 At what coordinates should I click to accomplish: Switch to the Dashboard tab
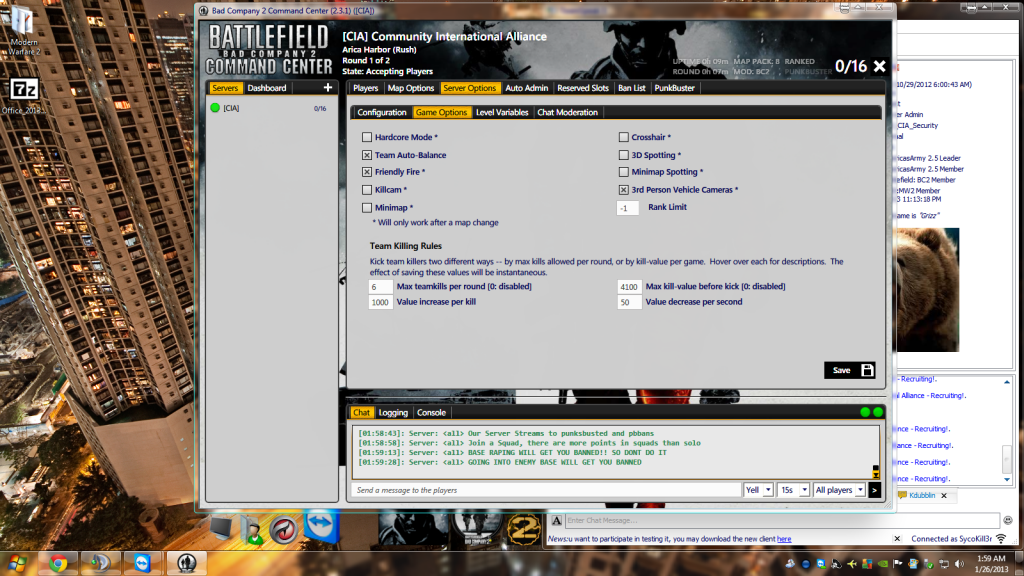pos(266,88)
